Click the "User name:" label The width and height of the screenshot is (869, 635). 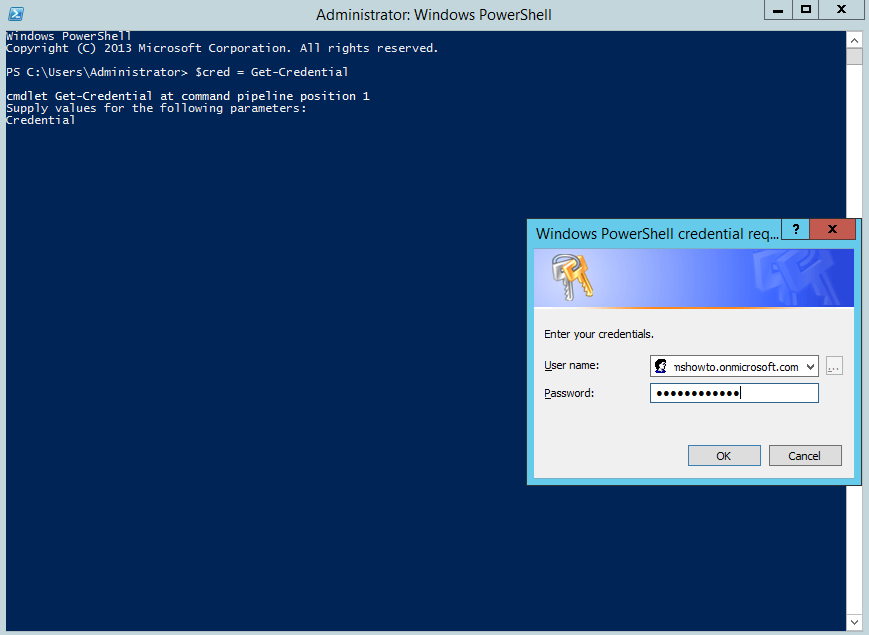571,366
